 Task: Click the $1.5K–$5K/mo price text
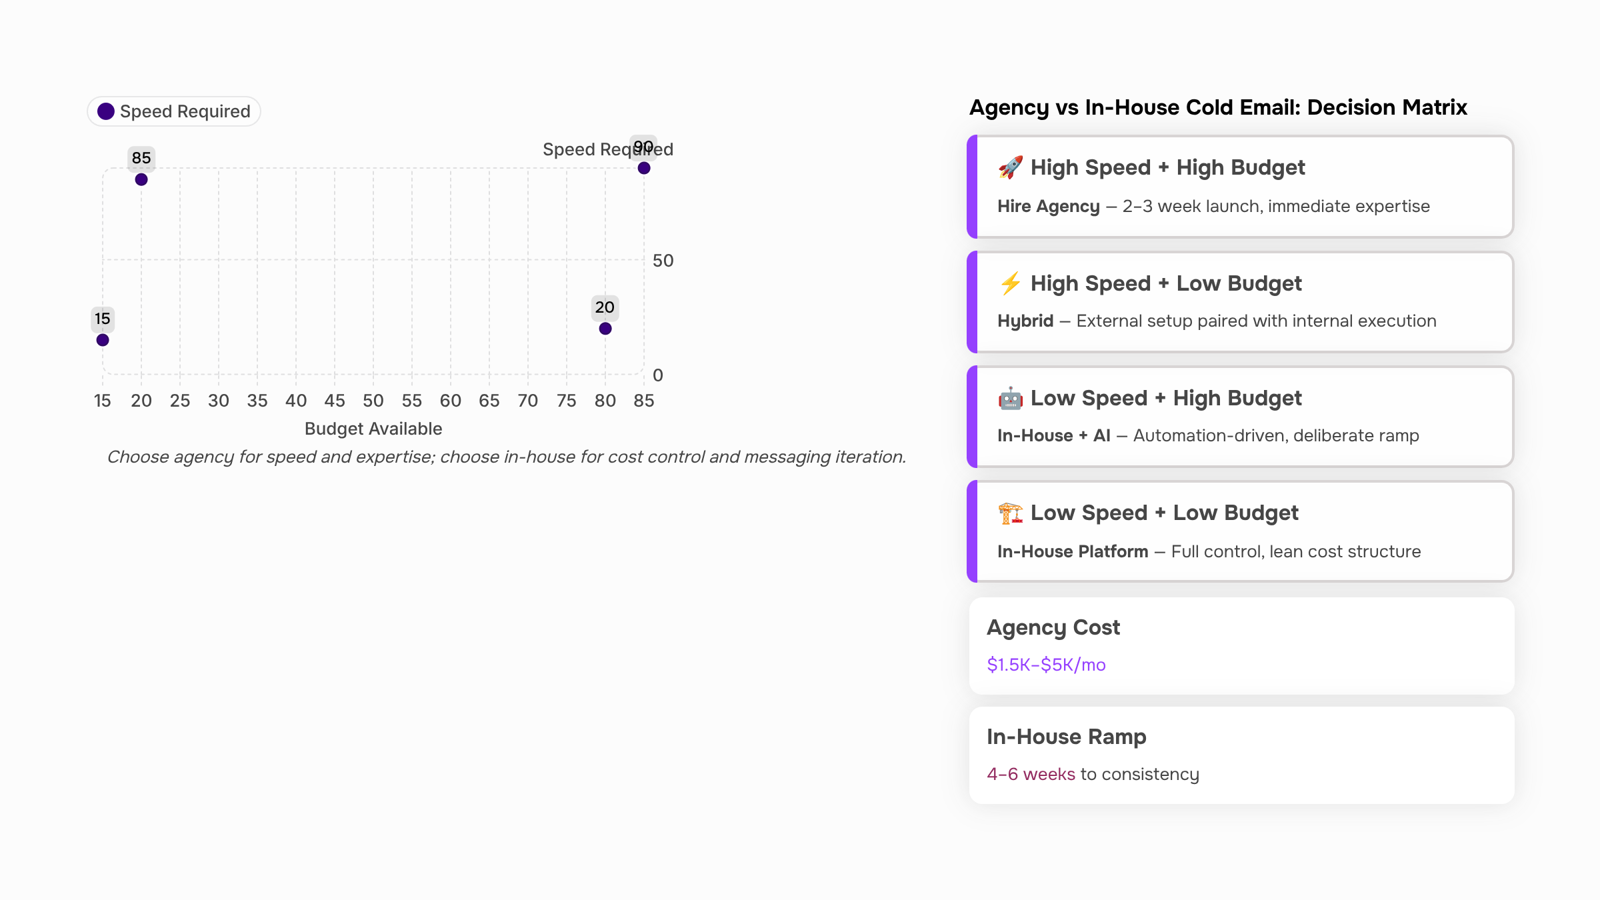click(1046, 665)
